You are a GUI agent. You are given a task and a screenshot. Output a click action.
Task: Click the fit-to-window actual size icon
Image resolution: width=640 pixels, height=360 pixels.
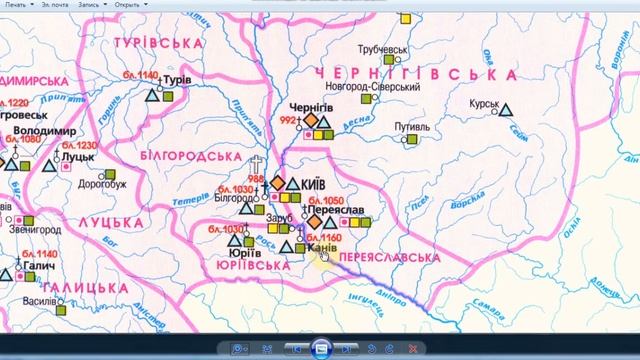267,349
